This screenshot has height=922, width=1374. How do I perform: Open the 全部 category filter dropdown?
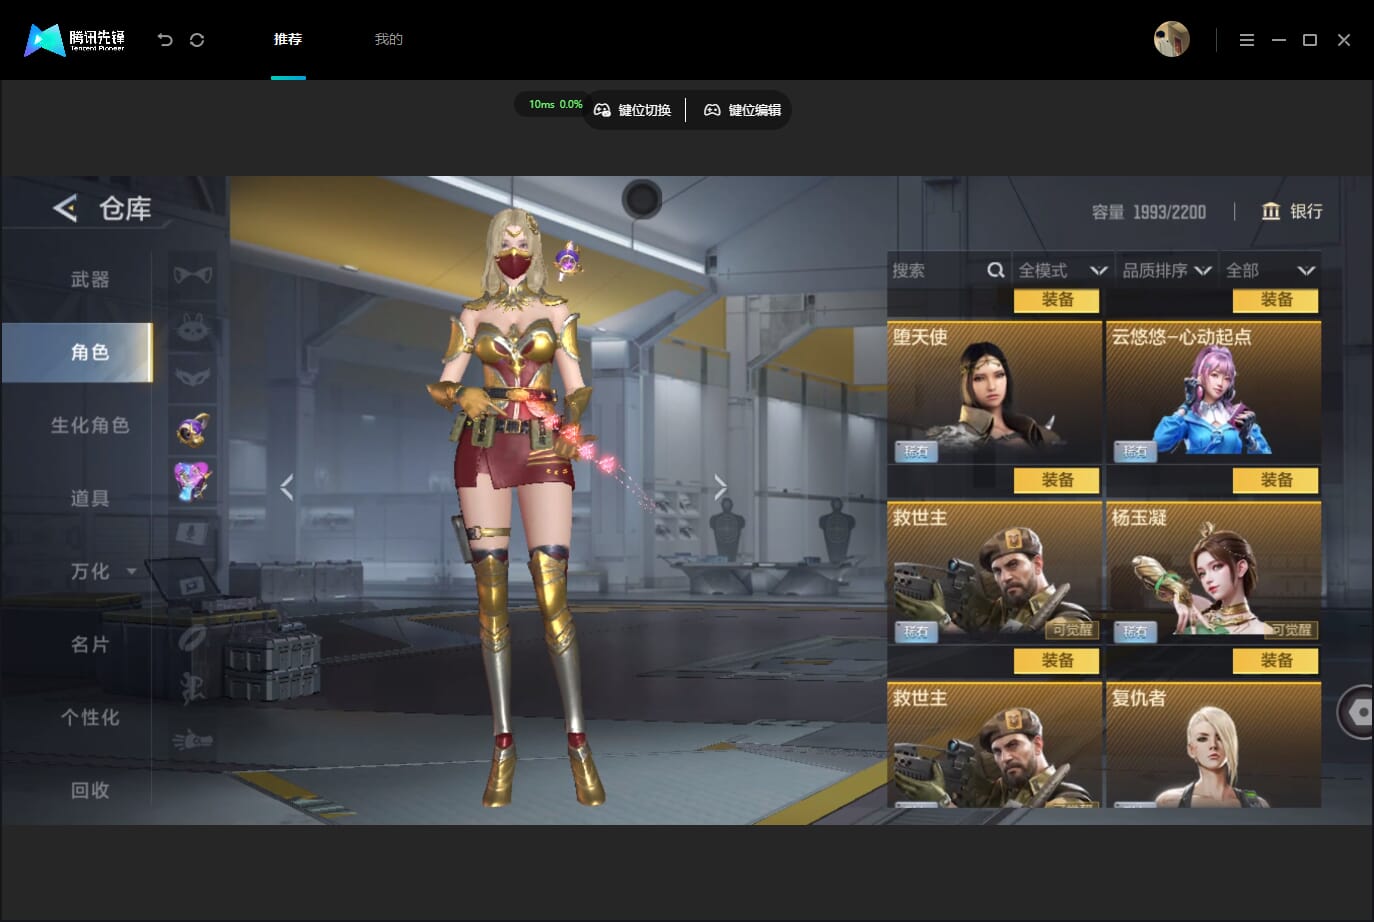click(x=1270, y=270)
